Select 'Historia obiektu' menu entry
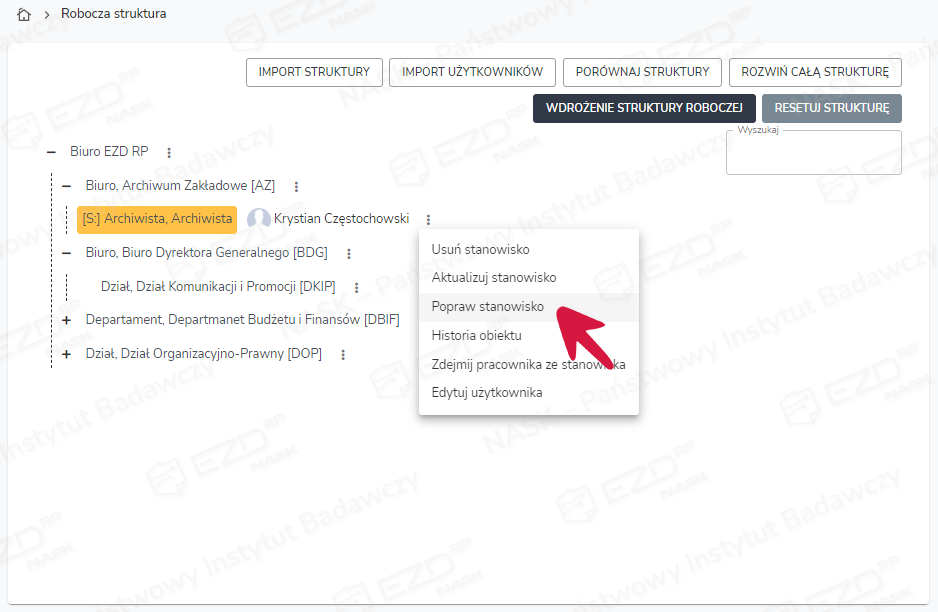 click(476, 335)
